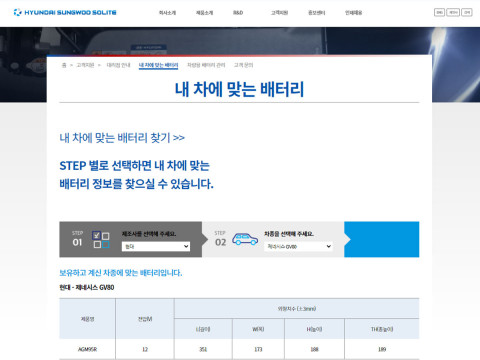The image size is (480, 360).
Task: Open the 고객지원 menu in the top navigation
Action: pyautogui.click(x=279, y=13)
